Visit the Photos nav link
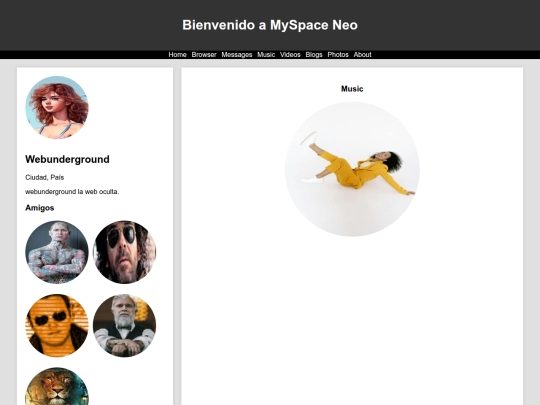 (x=338, y=55)
